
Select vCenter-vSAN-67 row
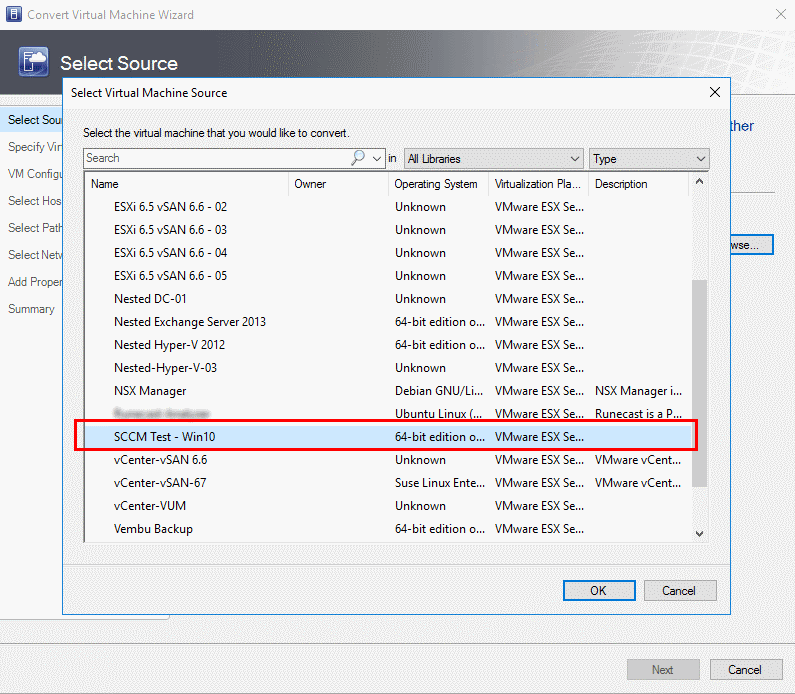point(388,483)
